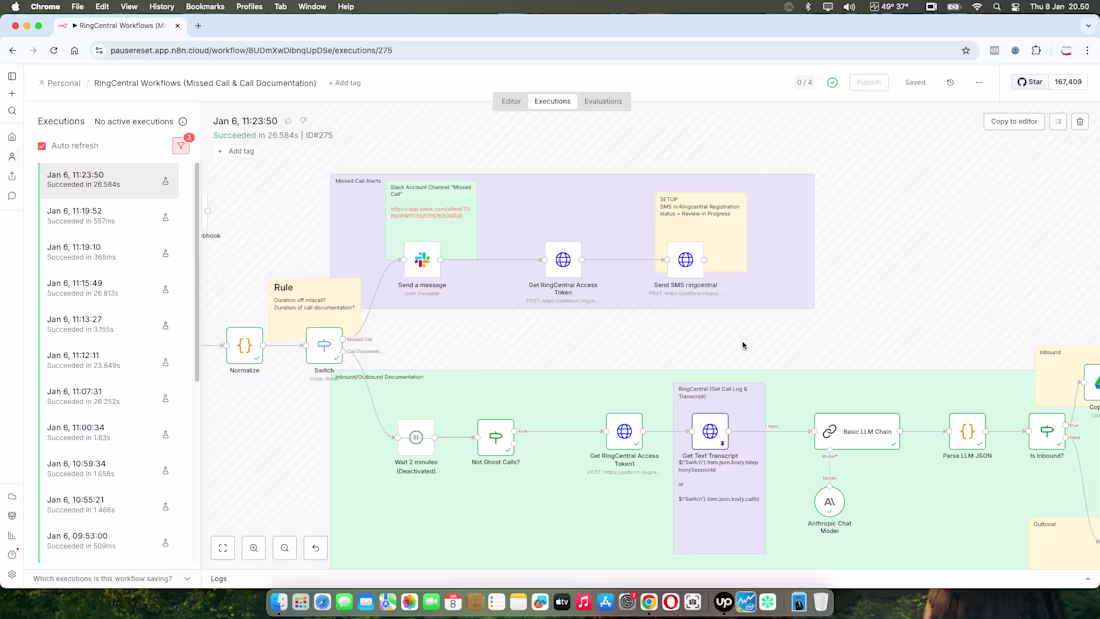The height and width of the screenshot is (619, 1100).
Task: Click Copy to editor button
Action: click(x=1014, y=121)
